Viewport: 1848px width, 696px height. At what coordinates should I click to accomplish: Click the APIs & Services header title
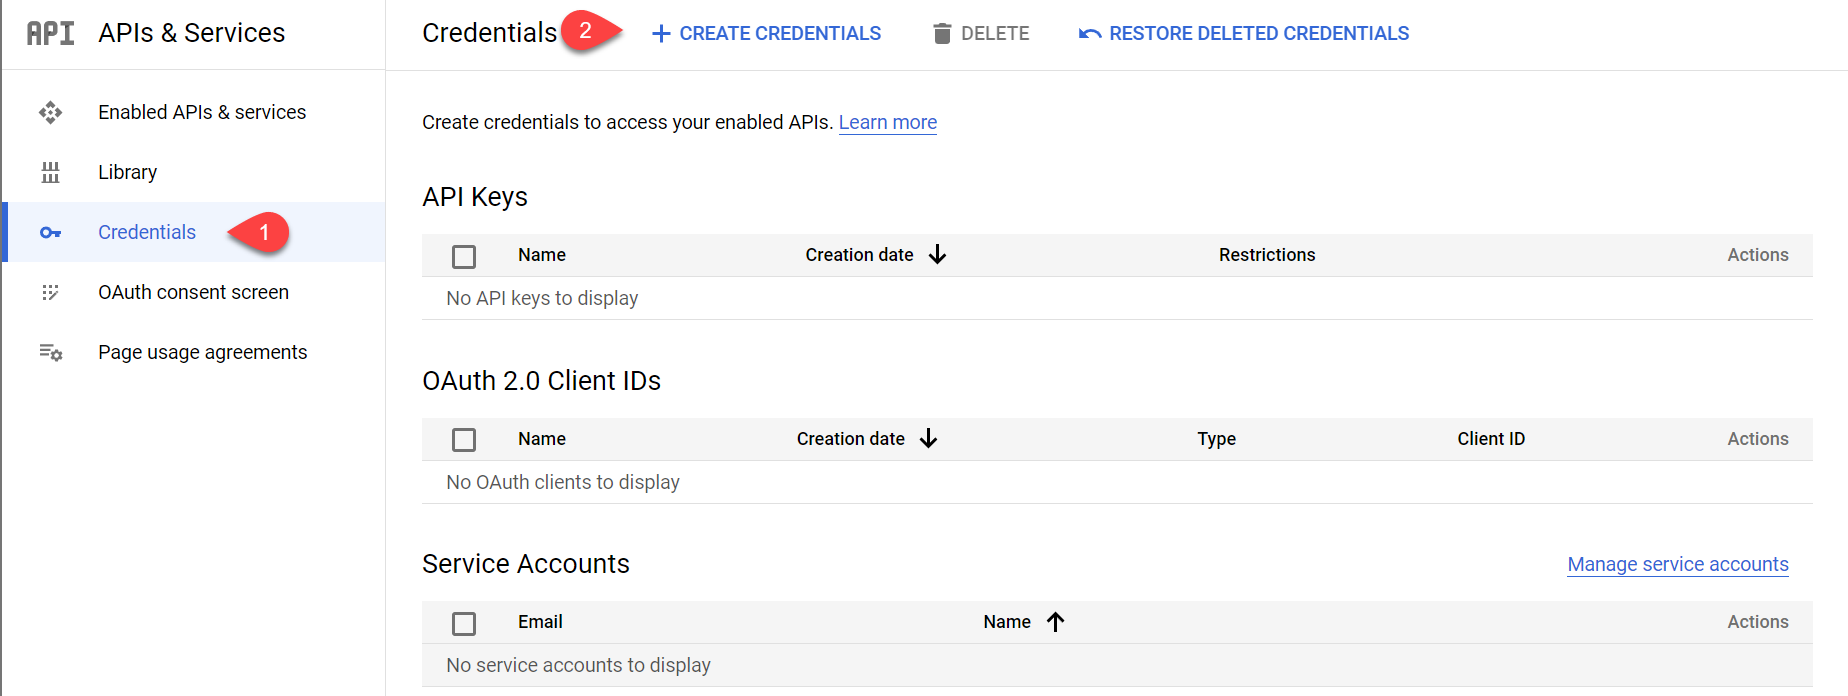coord(192,33)
